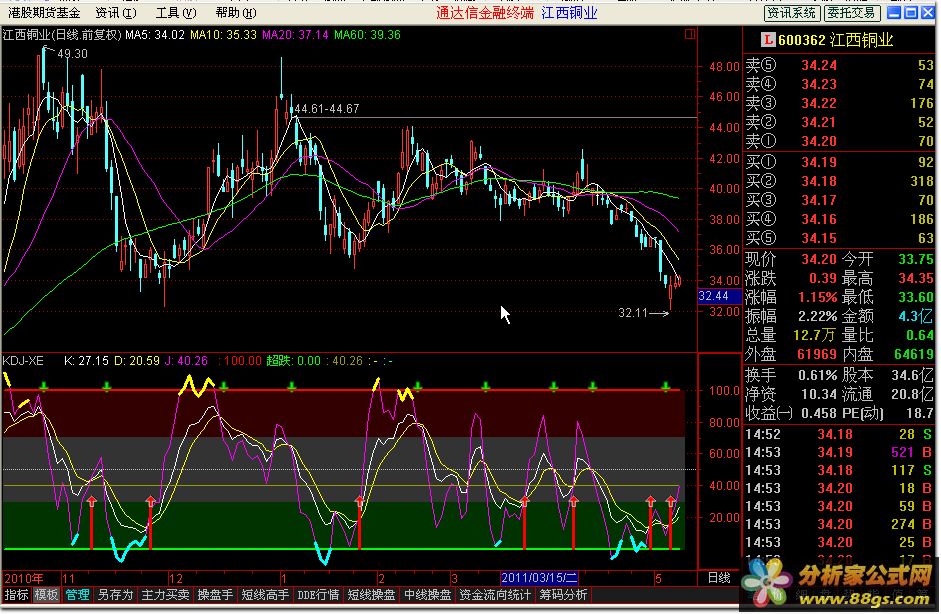This screenshot has height=614, width=941.
Task: Click the PE(动) 18.7 value
Action: pyautogui.click(x=921, y=414)
